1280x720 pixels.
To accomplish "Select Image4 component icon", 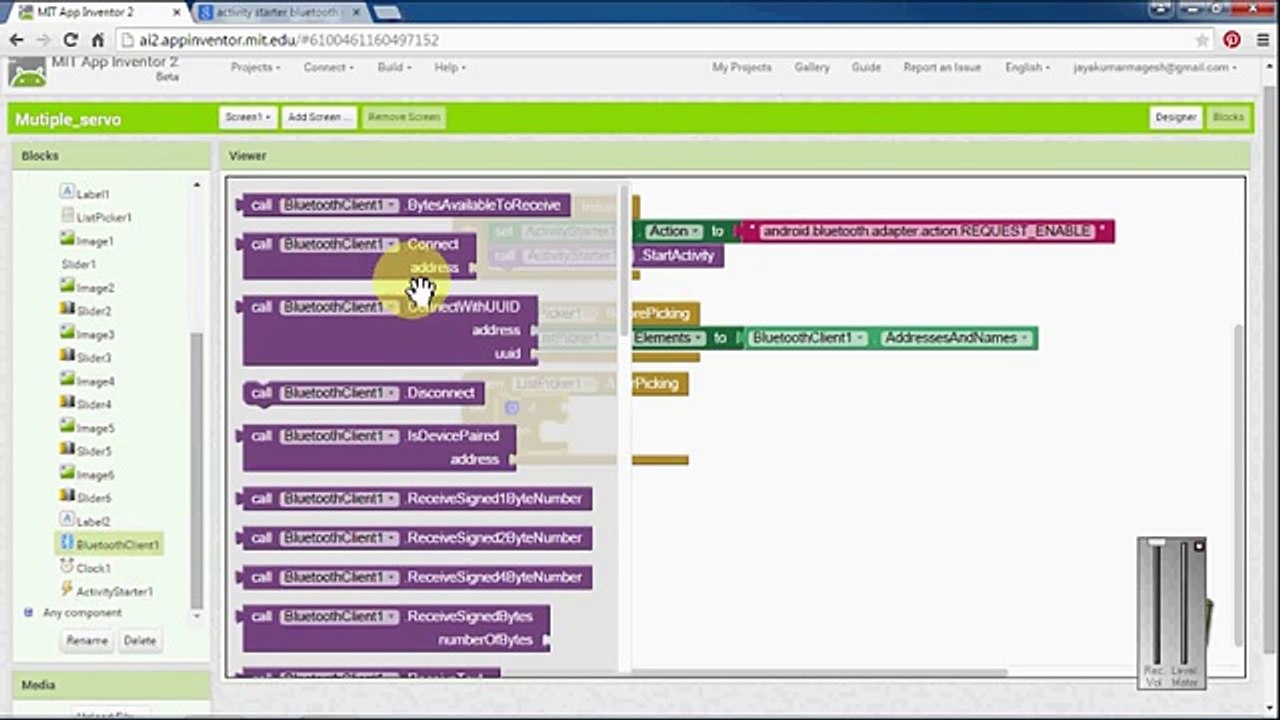I will (x=67, y=380).
